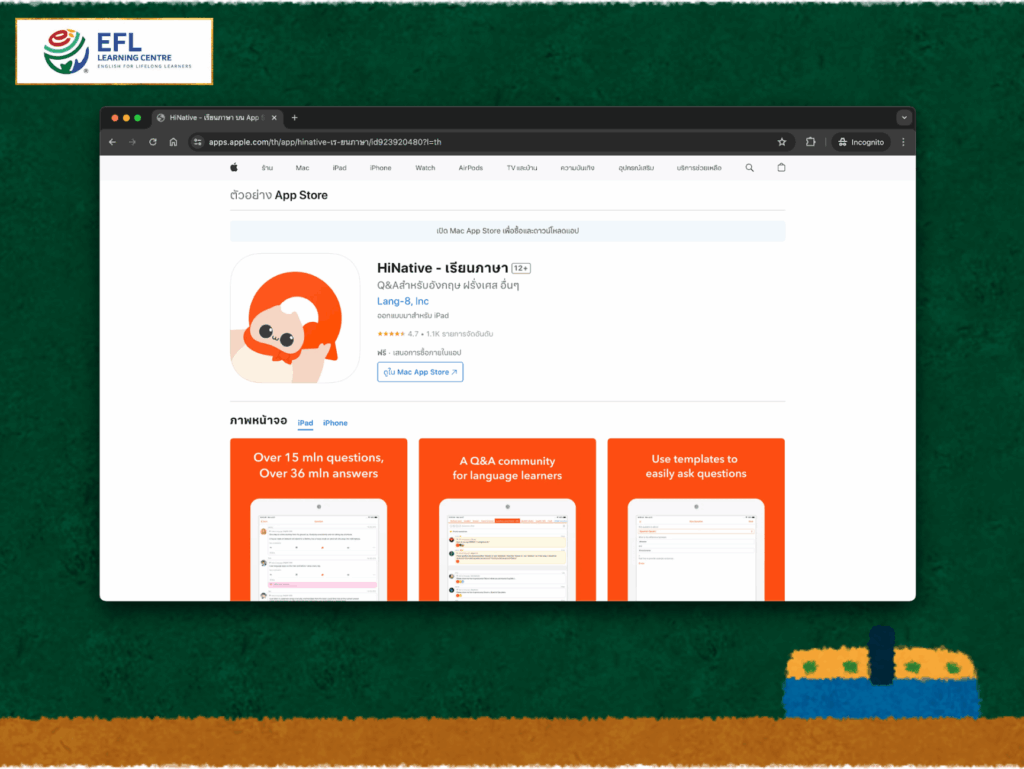
Task: Bookmark this page with the star icon
Action: click(x=782, y=142)
